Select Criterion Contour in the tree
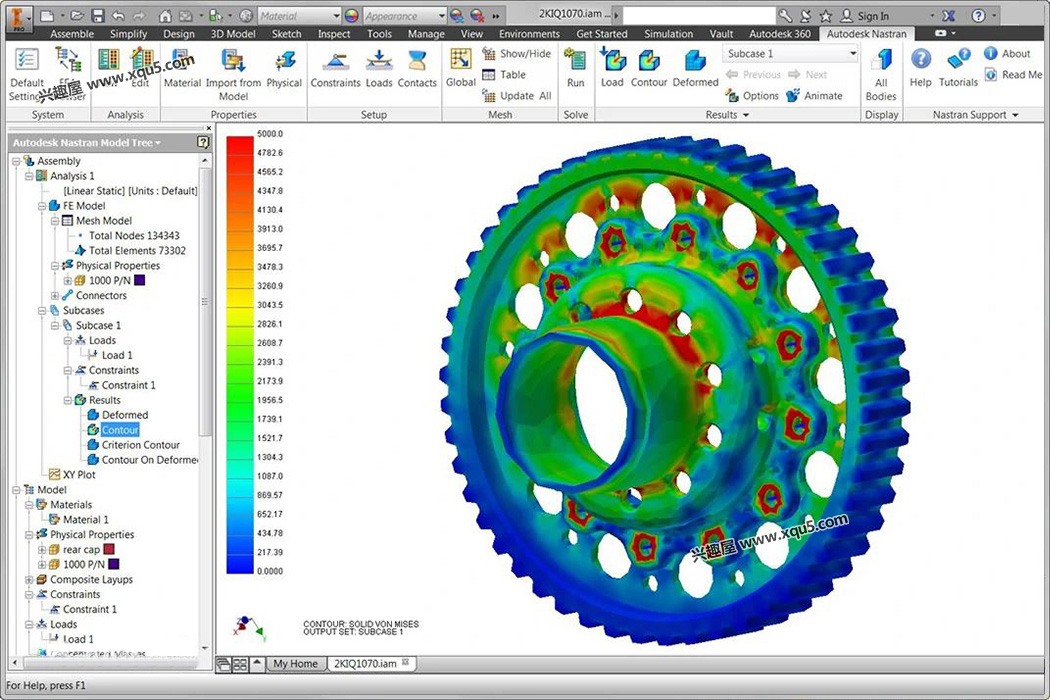Viewport: 1050px width, 700px height. (141, 445)
